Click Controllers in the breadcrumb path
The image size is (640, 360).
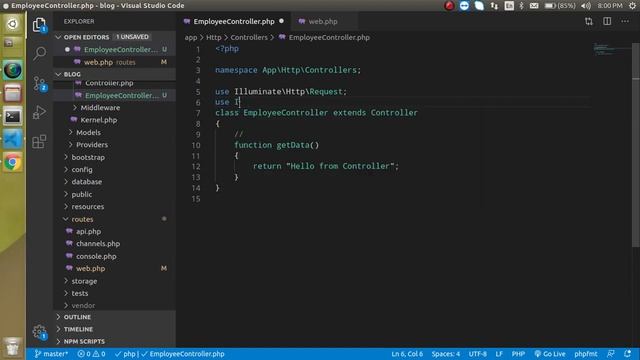pos(249,38)
